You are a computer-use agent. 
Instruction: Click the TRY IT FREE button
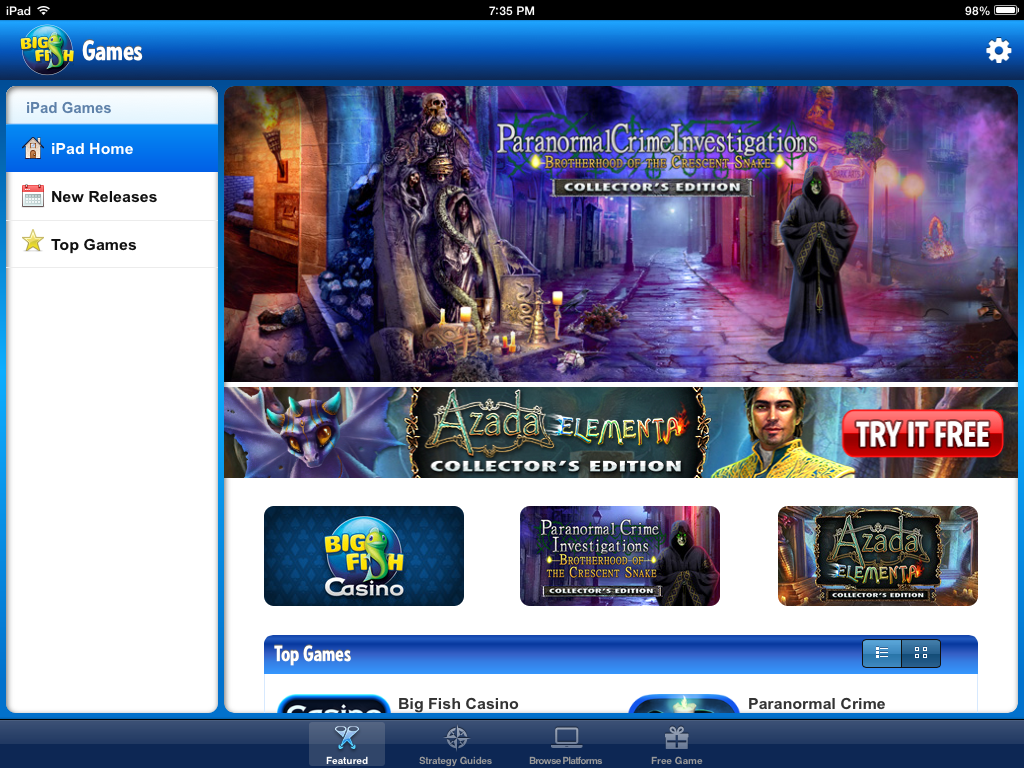[x=922, y=434]
